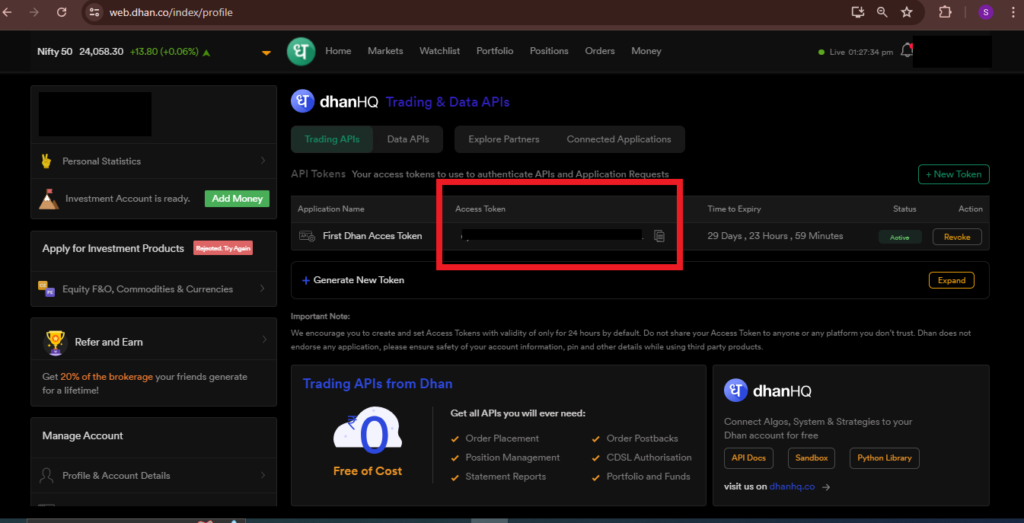Click the Application Name column header
The height and width of the screenshot is (523, 1024).
click(x=331, y=209)
